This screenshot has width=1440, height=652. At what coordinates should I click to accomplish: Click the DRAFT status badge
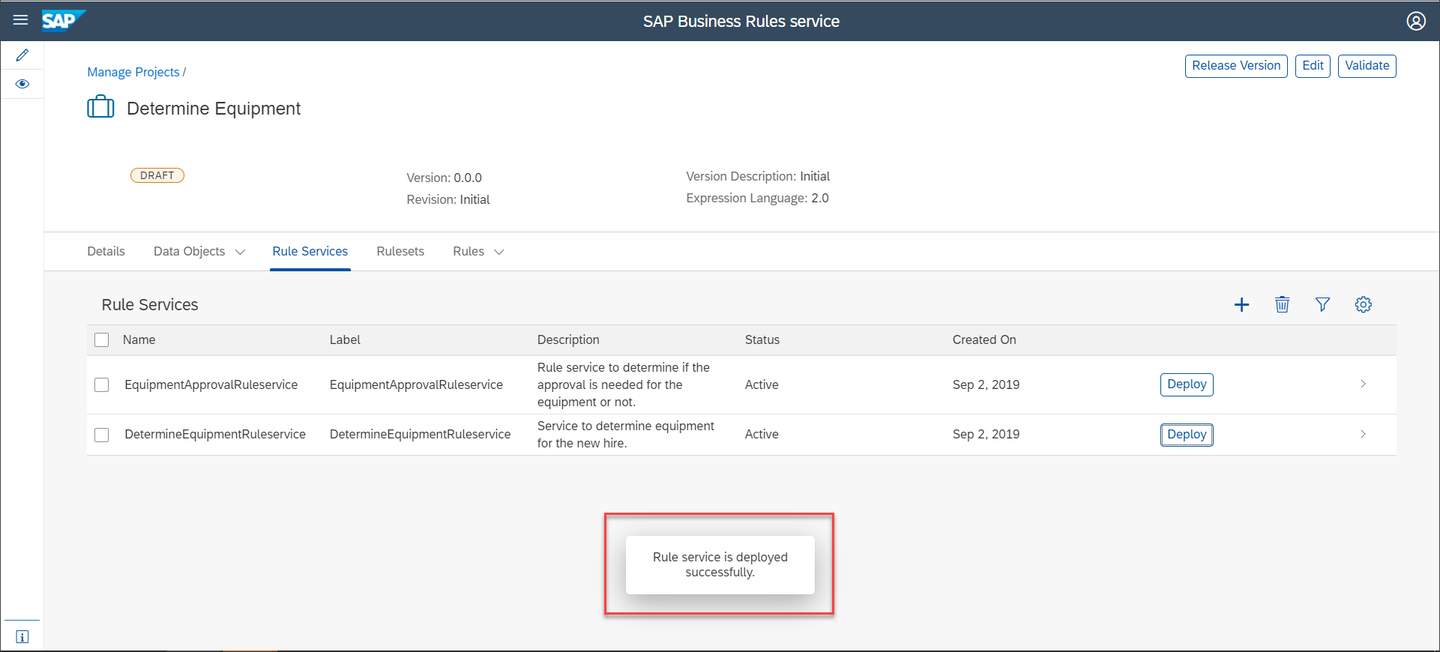click(x=157, y=175)
